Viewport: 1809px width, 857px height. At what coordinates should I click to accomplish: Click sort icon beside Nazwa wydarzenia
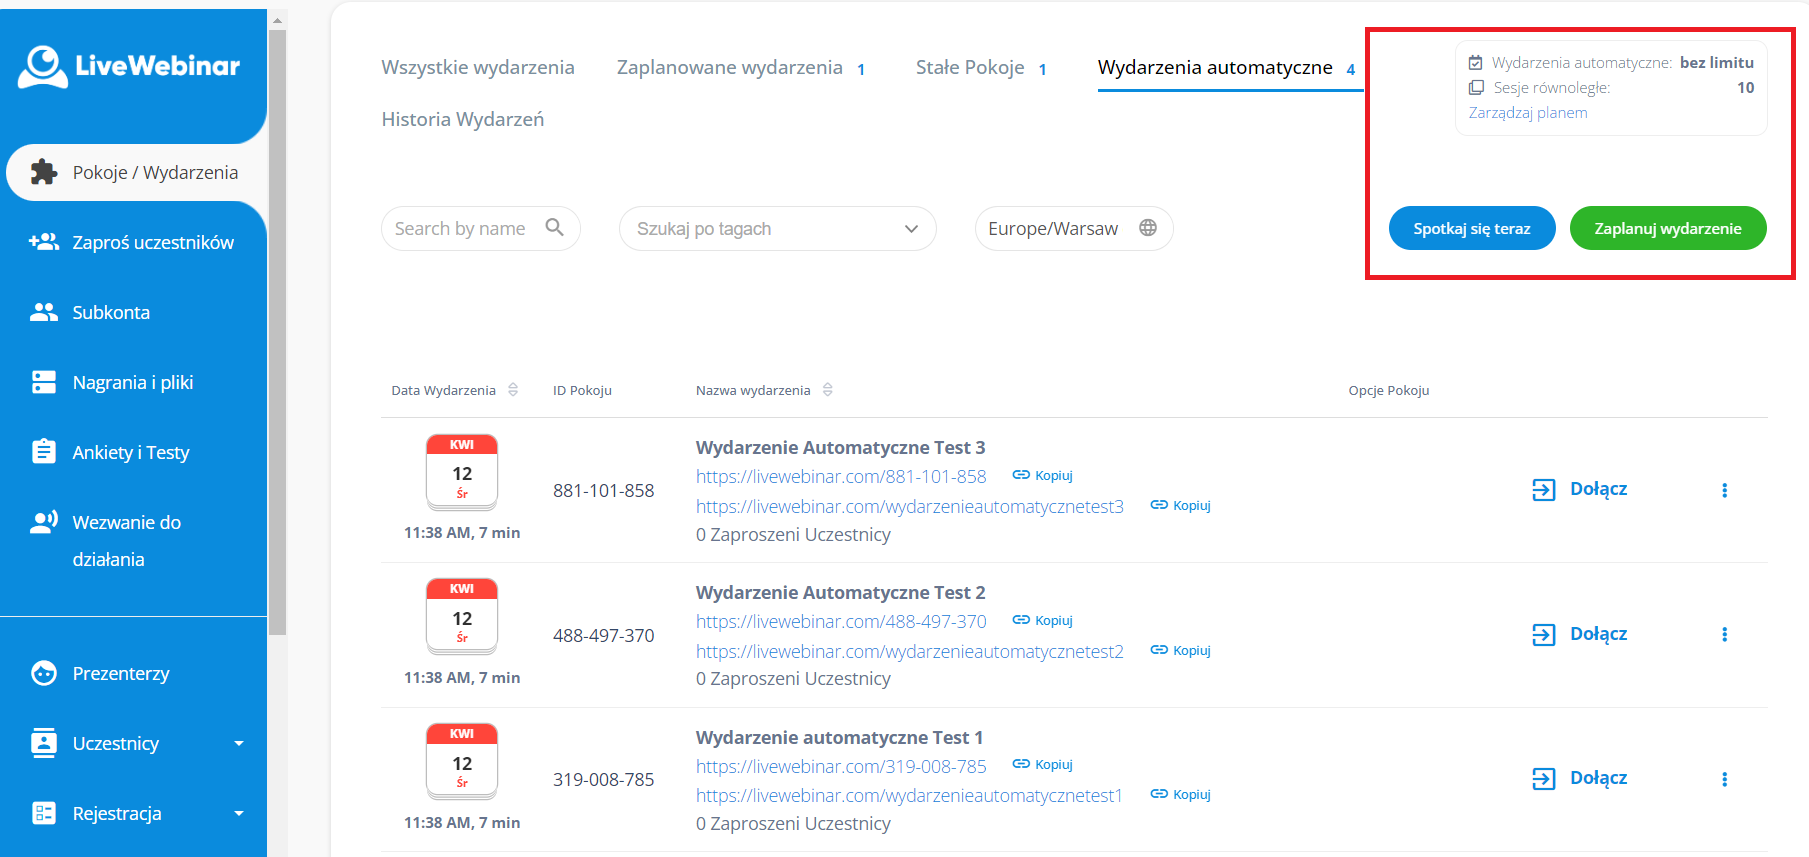pos(828,390)
